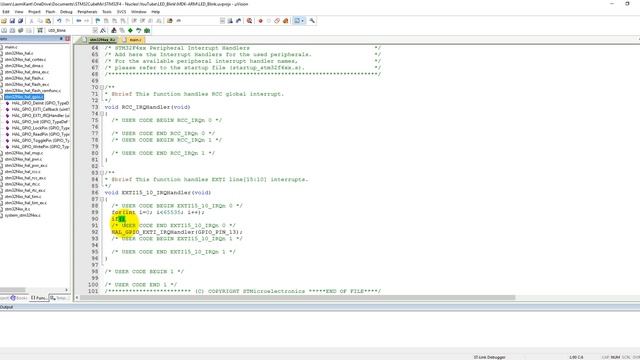Open the Window layout dropdown on toolbar

tap(302, 21)
